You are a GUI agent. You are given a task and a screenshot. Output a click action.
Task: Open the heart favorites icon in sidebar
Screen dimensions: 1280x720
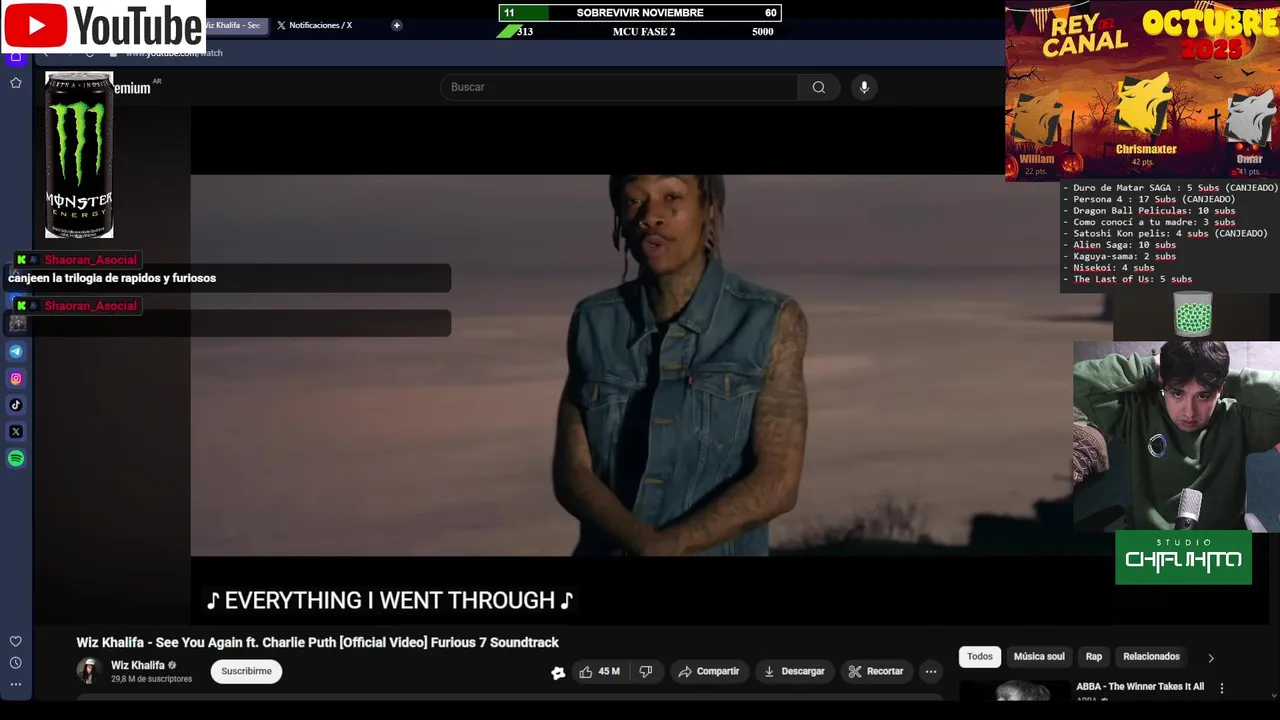[x=16, y=641]
